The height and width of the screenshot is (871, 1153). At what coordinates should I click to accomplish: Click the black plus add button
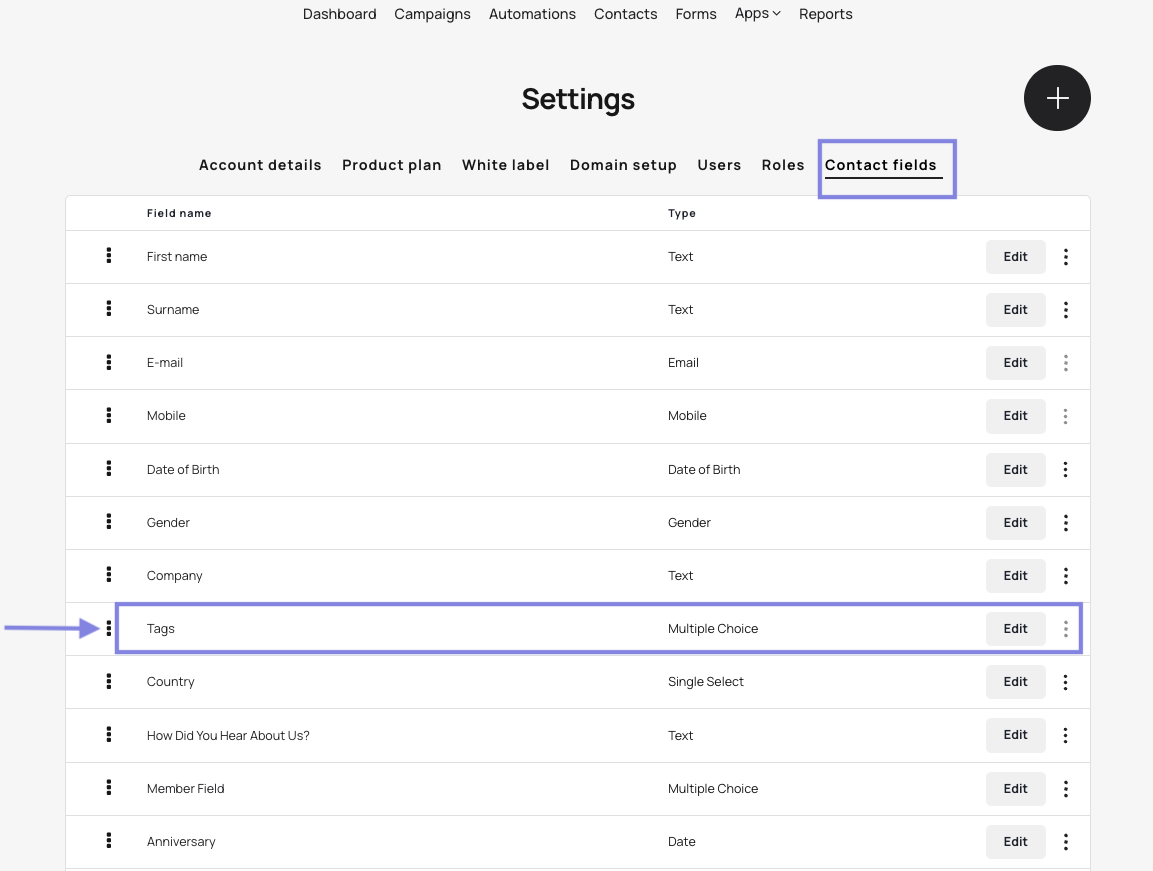click(x=1057, y=98)
